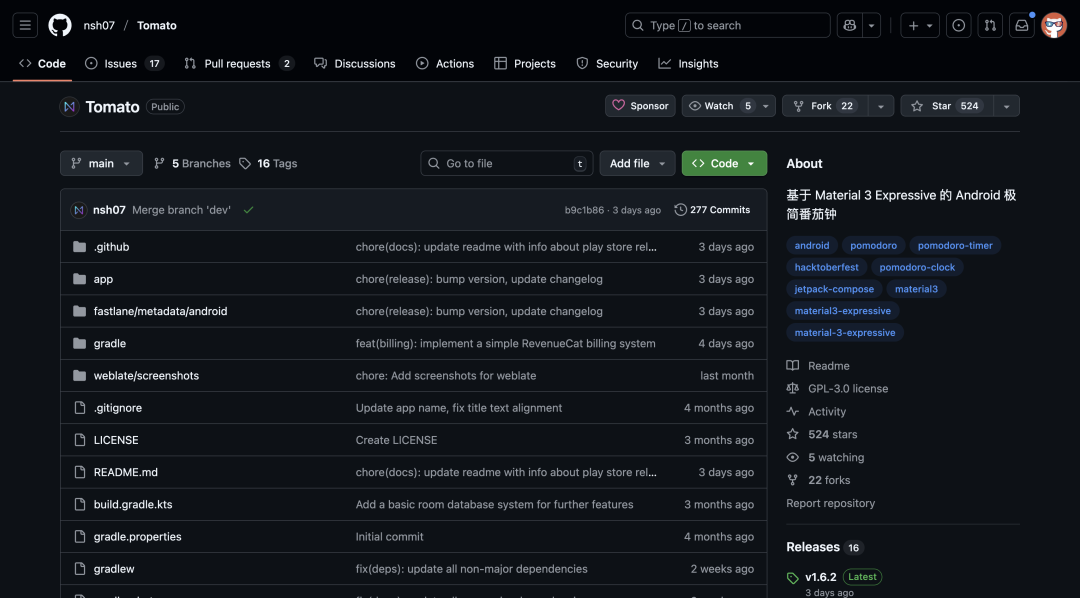
Task: Click the android topic tag
Action: pyautogui.click(x=812, y=245)
